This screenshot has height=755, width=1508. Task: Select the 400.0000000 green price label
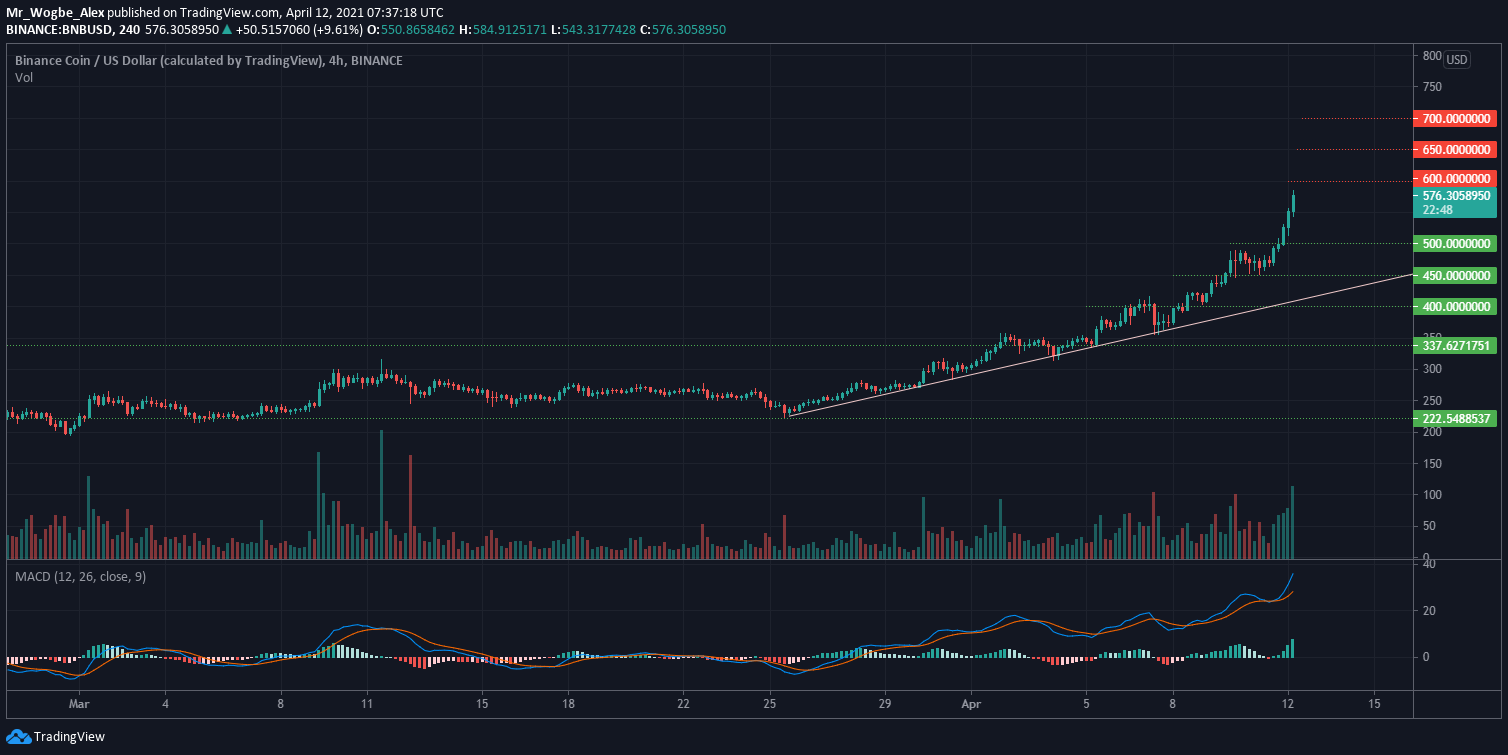click(1455, 306)
